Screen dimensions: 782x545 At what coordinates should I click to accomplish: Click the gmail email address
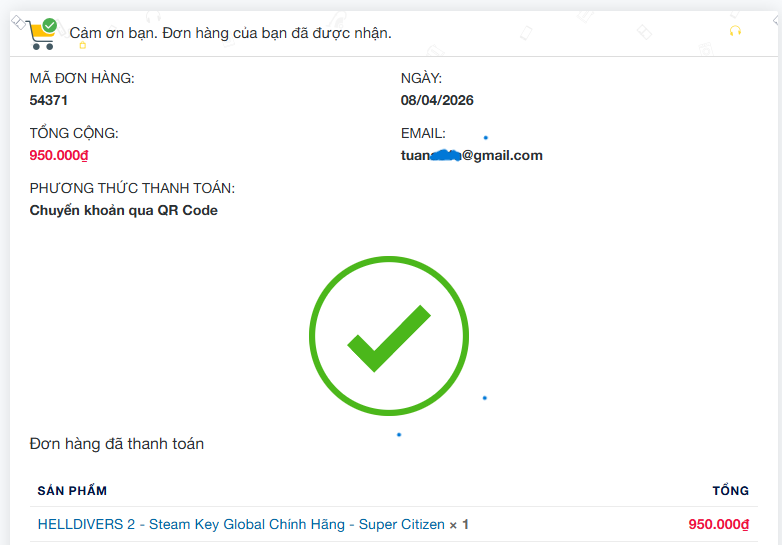click(x=472, y=155)
